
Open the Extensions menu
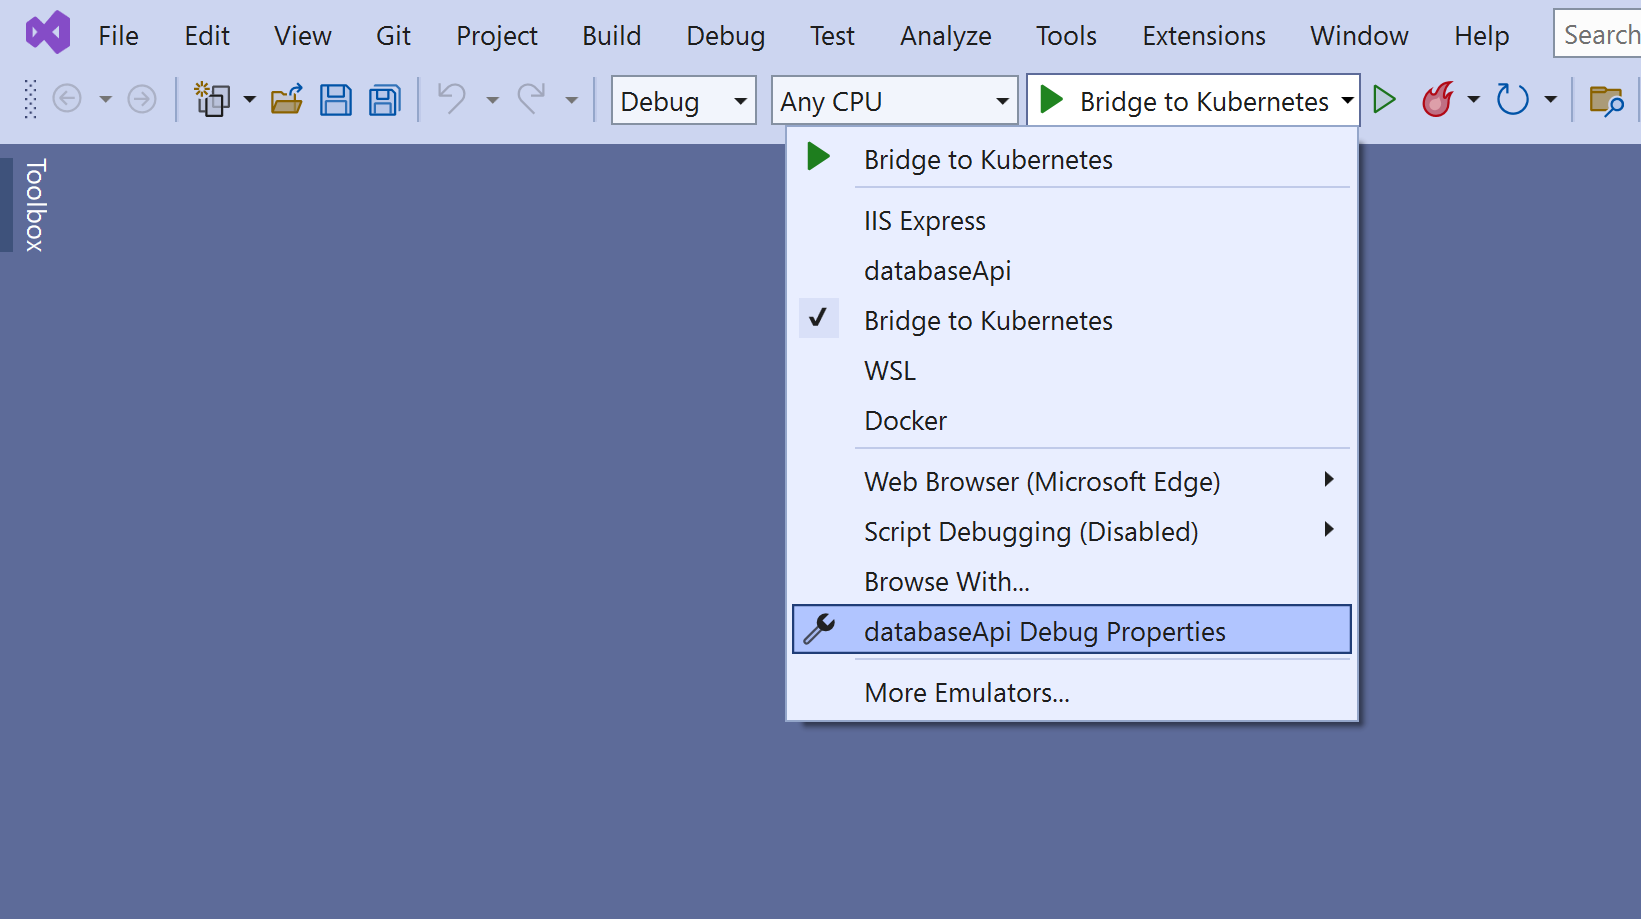pyautogui.click(x=1203, y=35)
